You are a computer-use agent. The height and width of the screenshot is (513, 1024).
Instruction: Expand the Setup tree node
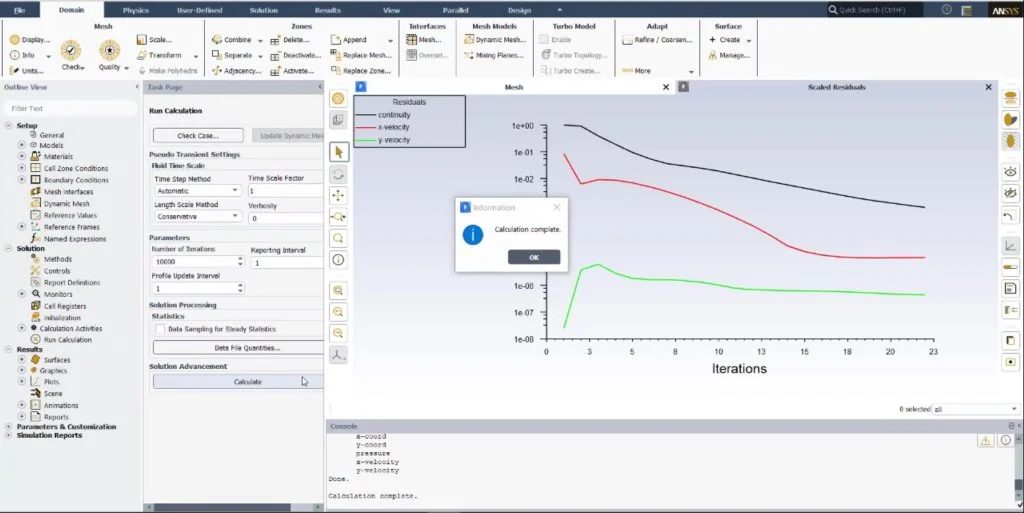tap(8, 125)
